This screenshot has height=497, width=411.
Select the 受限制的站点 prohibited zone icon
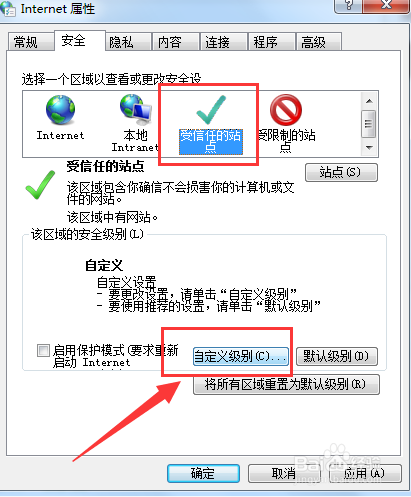(x=286, y=110)
